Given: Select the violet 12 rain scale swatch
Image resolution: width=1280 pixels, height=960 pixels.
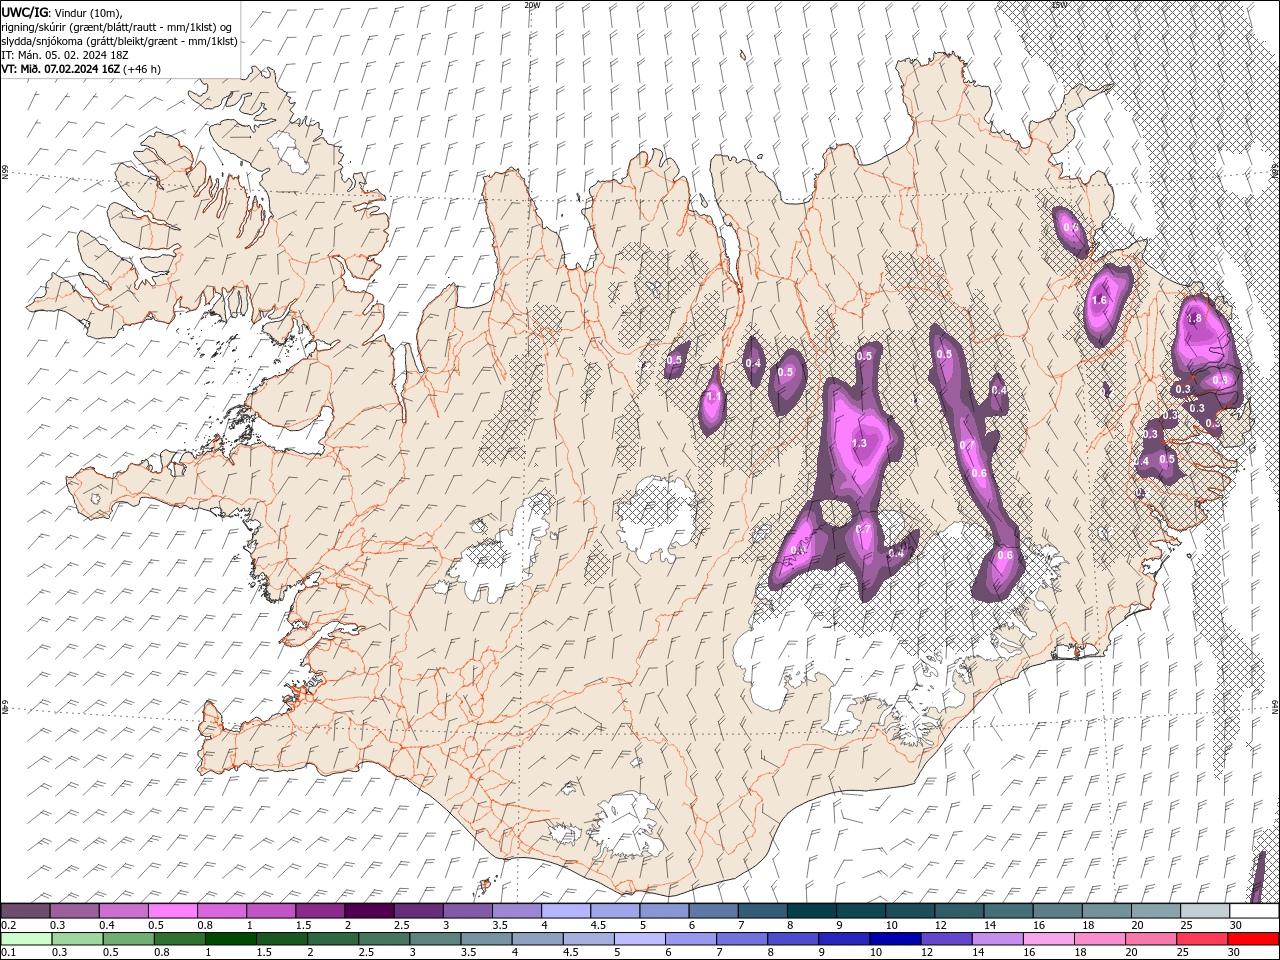Looking at the screenshot, I should (x=947, y=939).
